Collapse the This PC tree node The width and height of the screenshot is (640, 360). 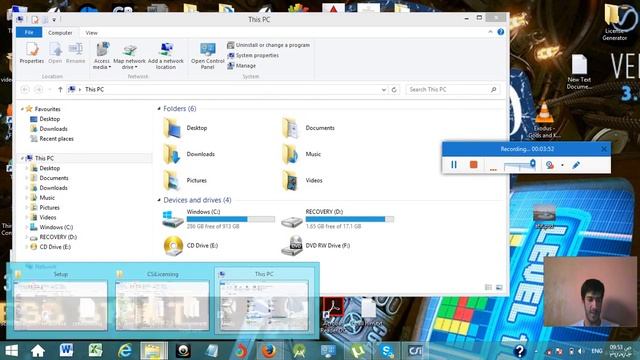22,158
